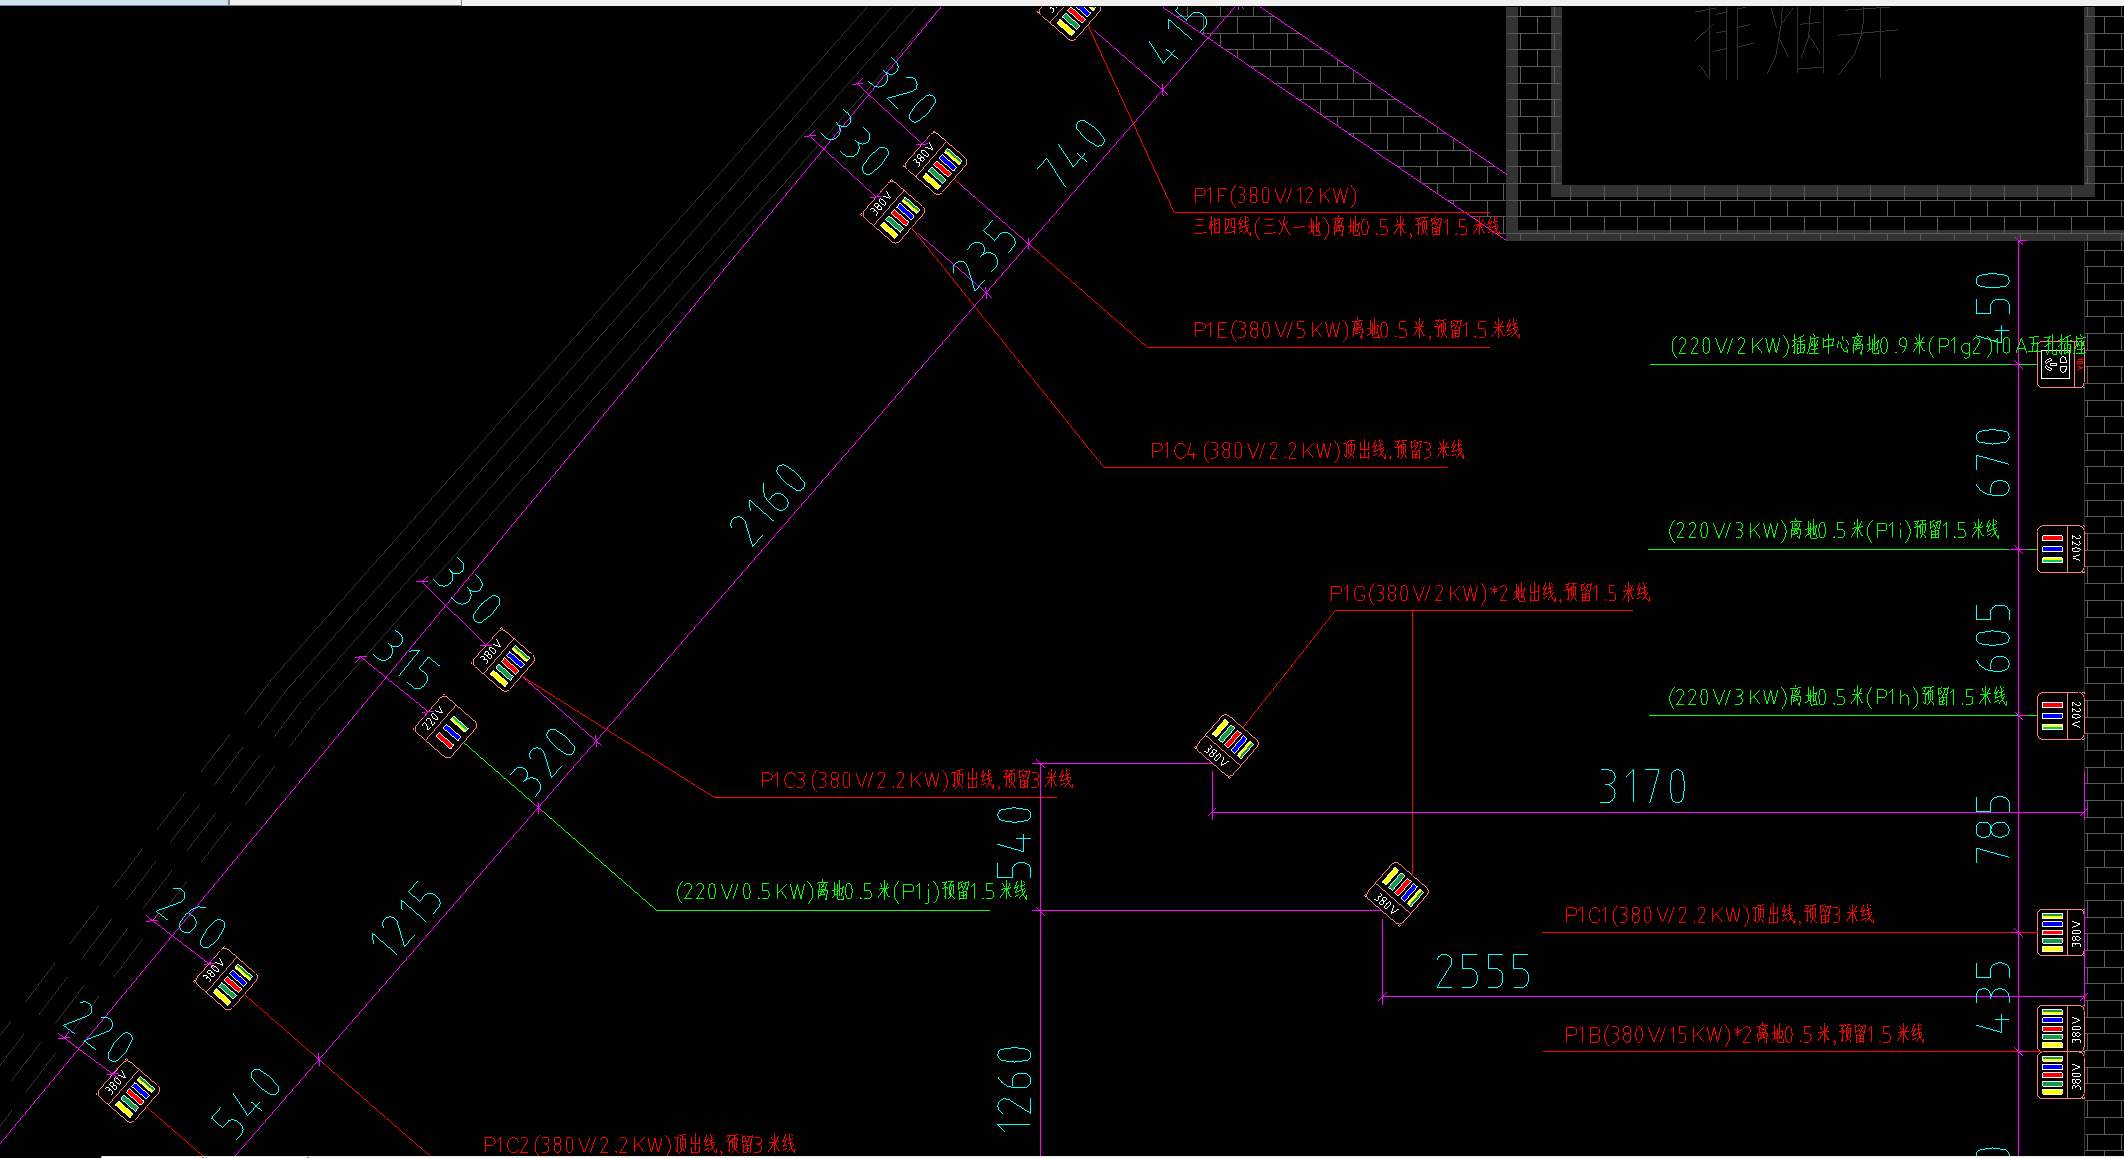Viewport: 2124px width, 1158px height.
Task: Select the vertical 1260 dimension text
Action: pos(1015,1089)
